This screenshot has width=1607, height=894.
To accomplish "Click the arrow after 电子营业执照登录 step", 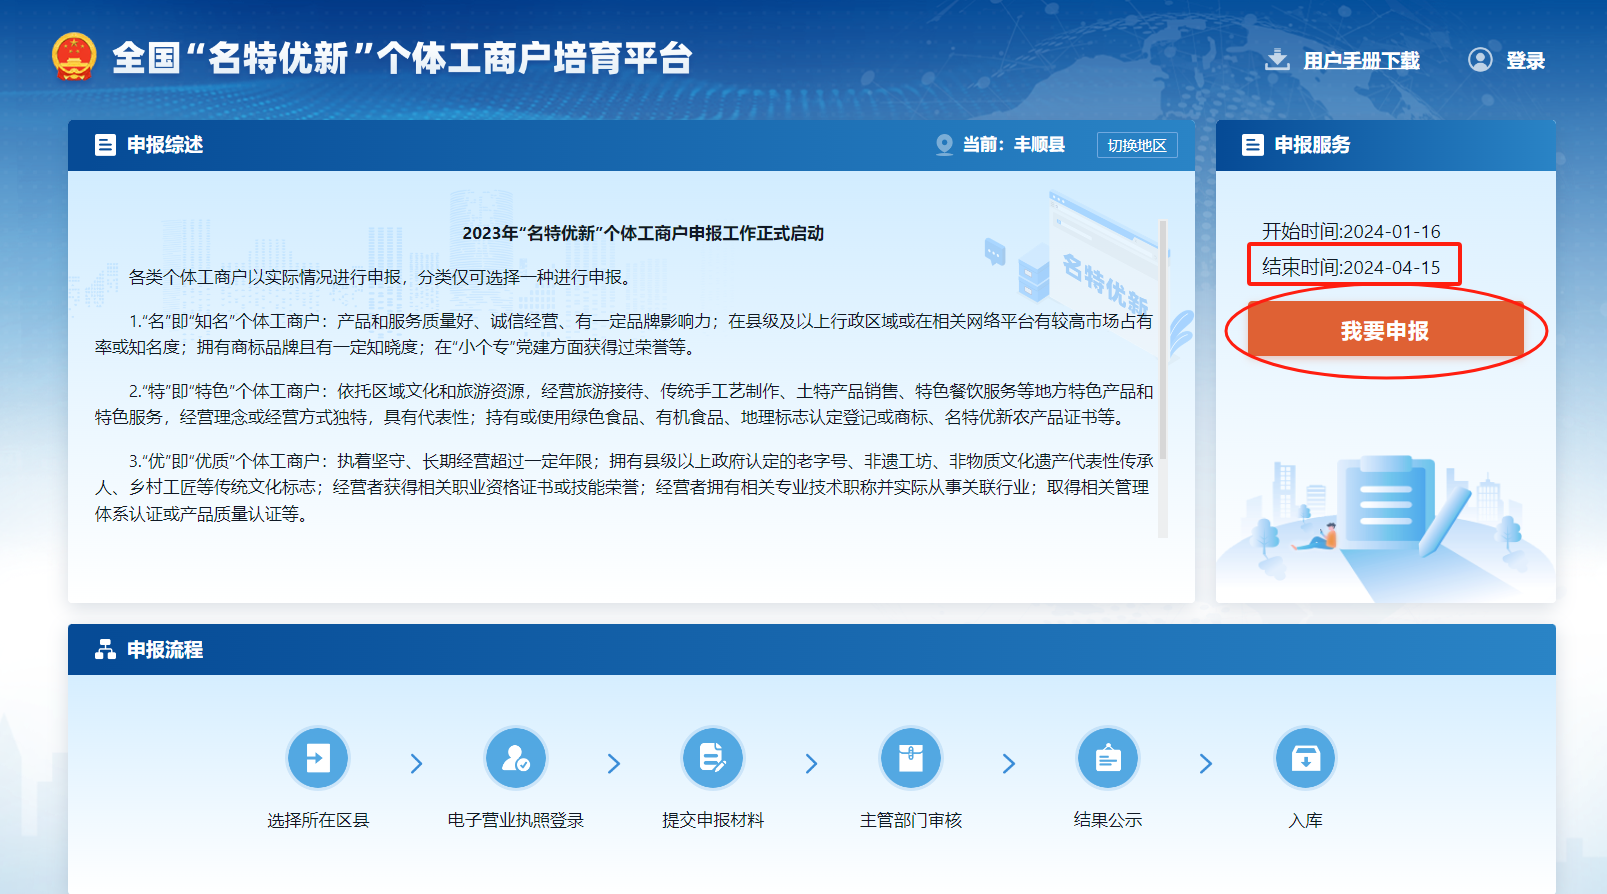I will tap(614, 764).
